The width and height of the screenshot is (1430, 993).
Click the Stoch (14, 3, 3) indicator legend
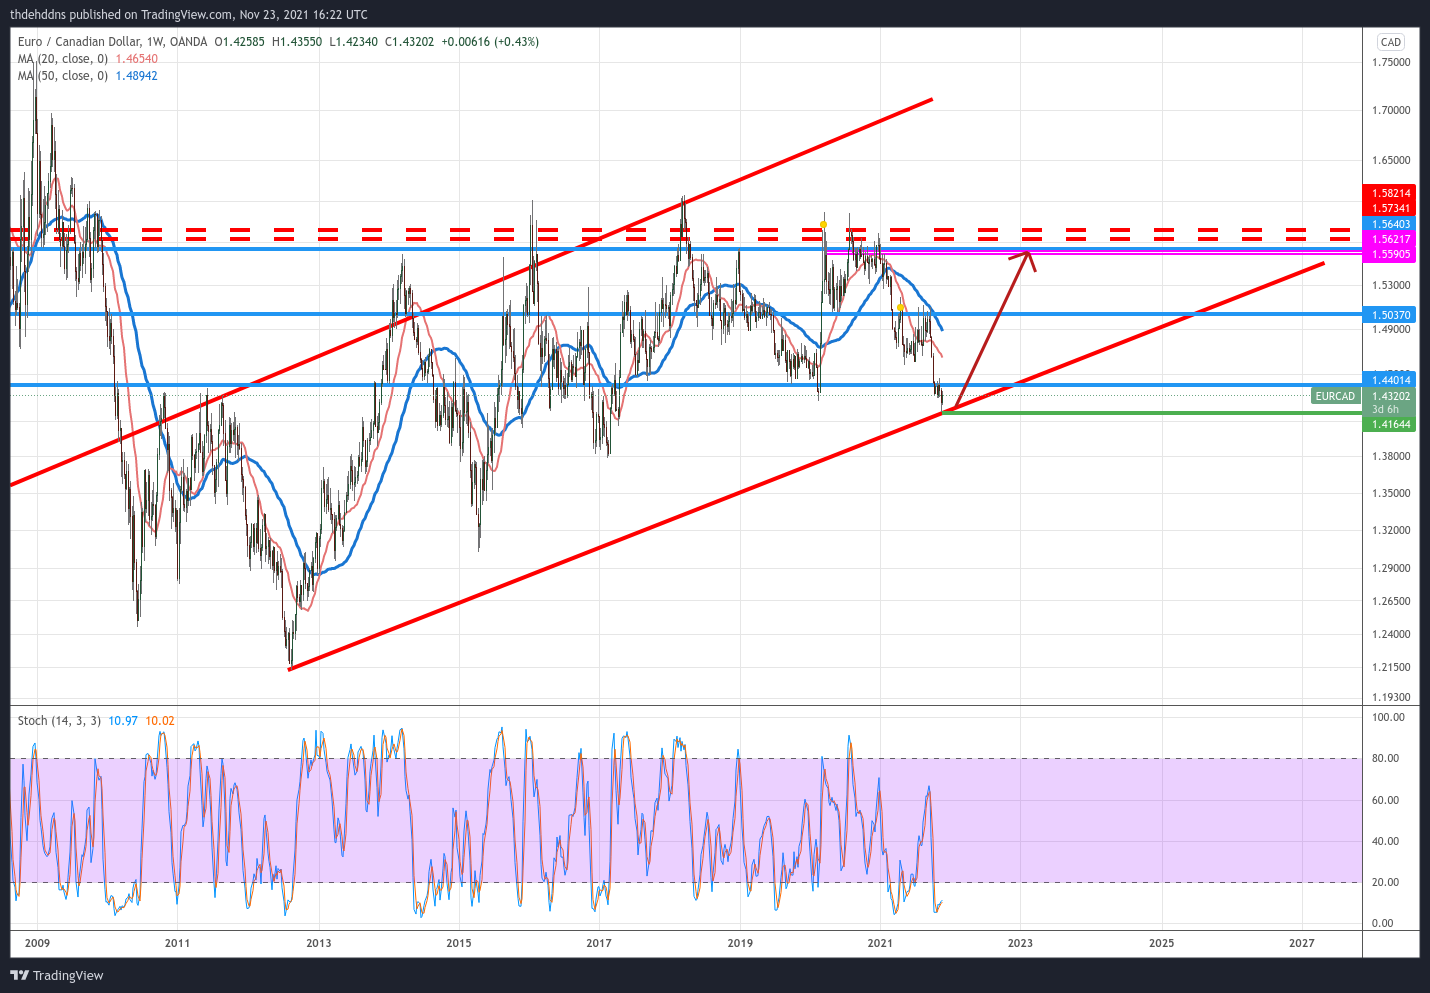(x=59, y=721)
